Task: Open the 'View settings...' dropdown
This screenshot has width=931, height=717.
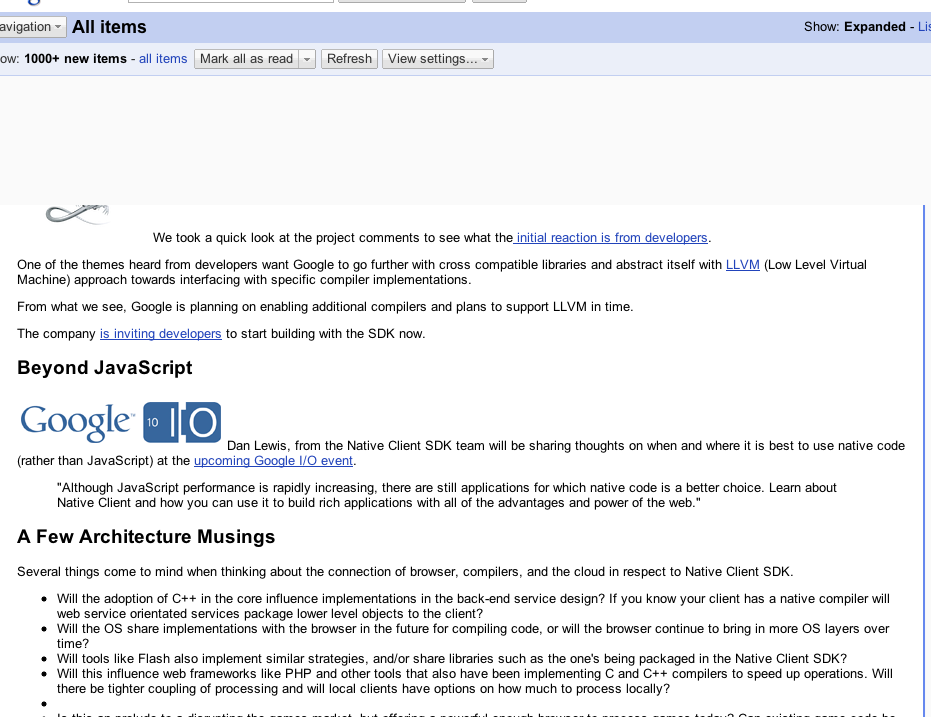Action: [x=438, y=59]
